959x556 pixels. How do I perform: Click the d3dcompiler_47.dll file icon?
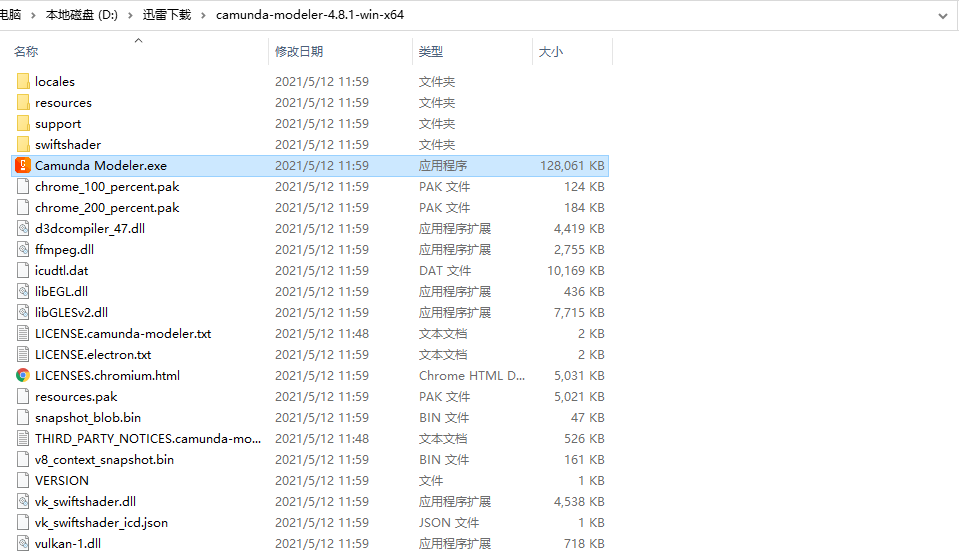[23, 228]
